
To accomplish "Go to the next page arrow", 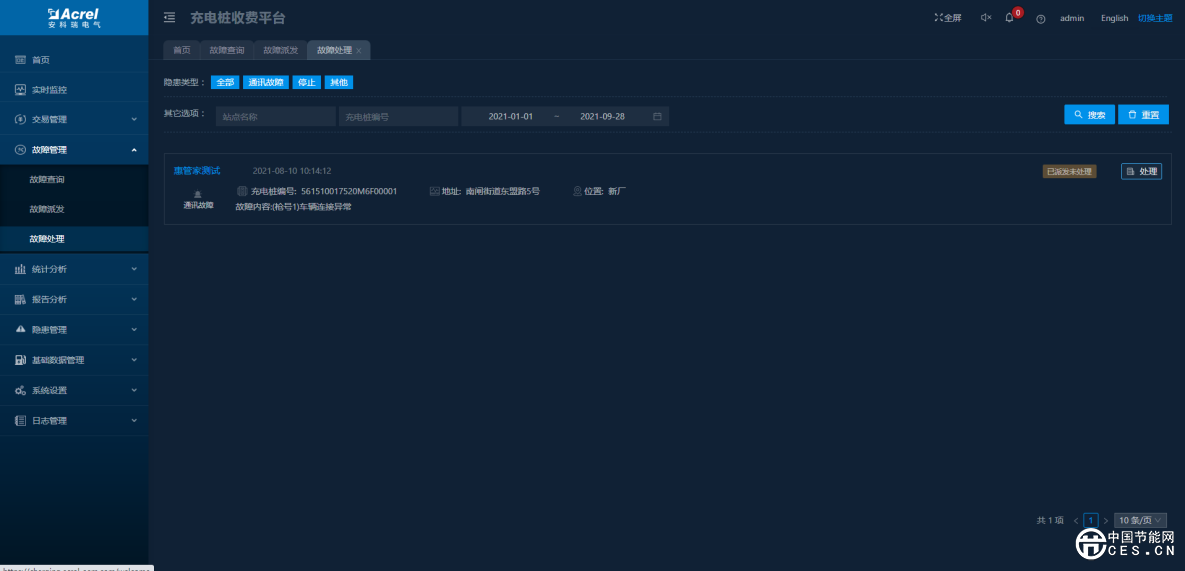I will (x=1106, y=520).
